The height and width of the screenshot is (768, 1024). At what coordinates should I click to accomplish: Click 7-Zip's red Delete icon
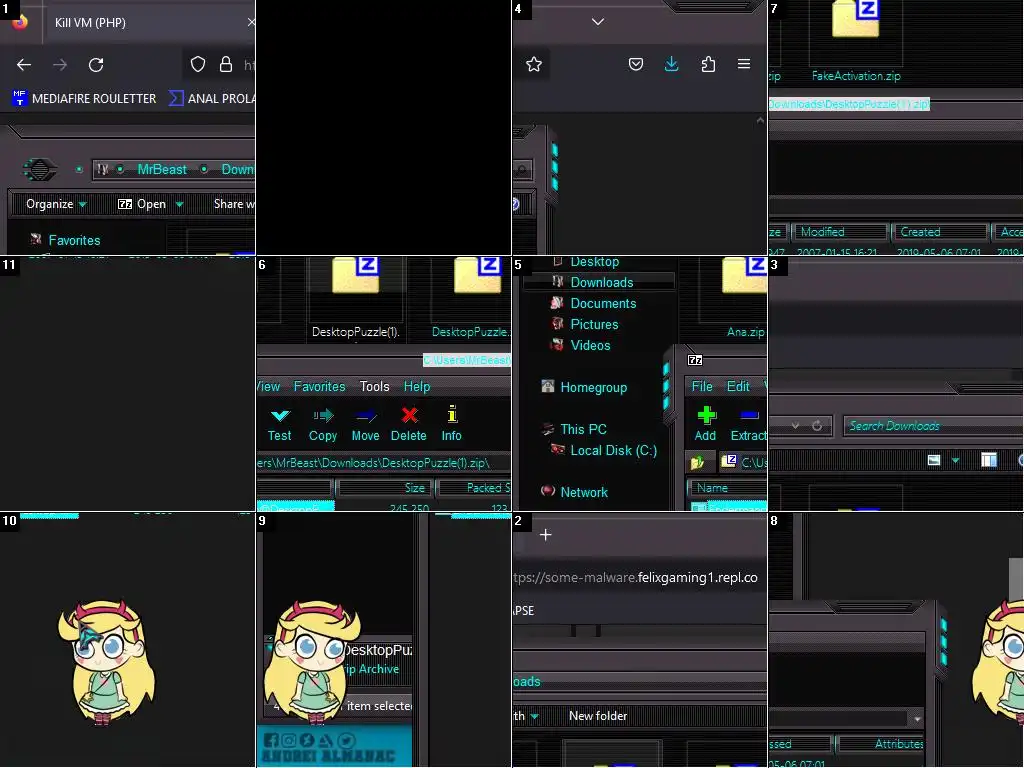(x=409, y=424)
